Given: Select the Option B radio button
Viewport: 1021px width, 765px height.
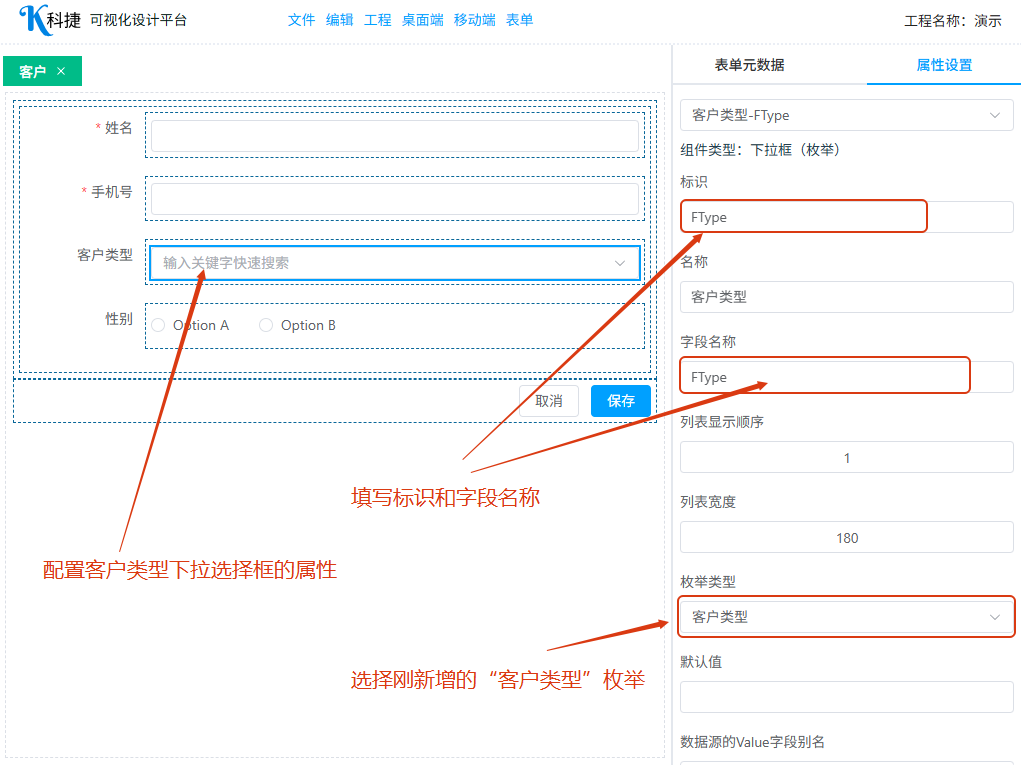Looking at the screenshot, I should tap(266, 325).
